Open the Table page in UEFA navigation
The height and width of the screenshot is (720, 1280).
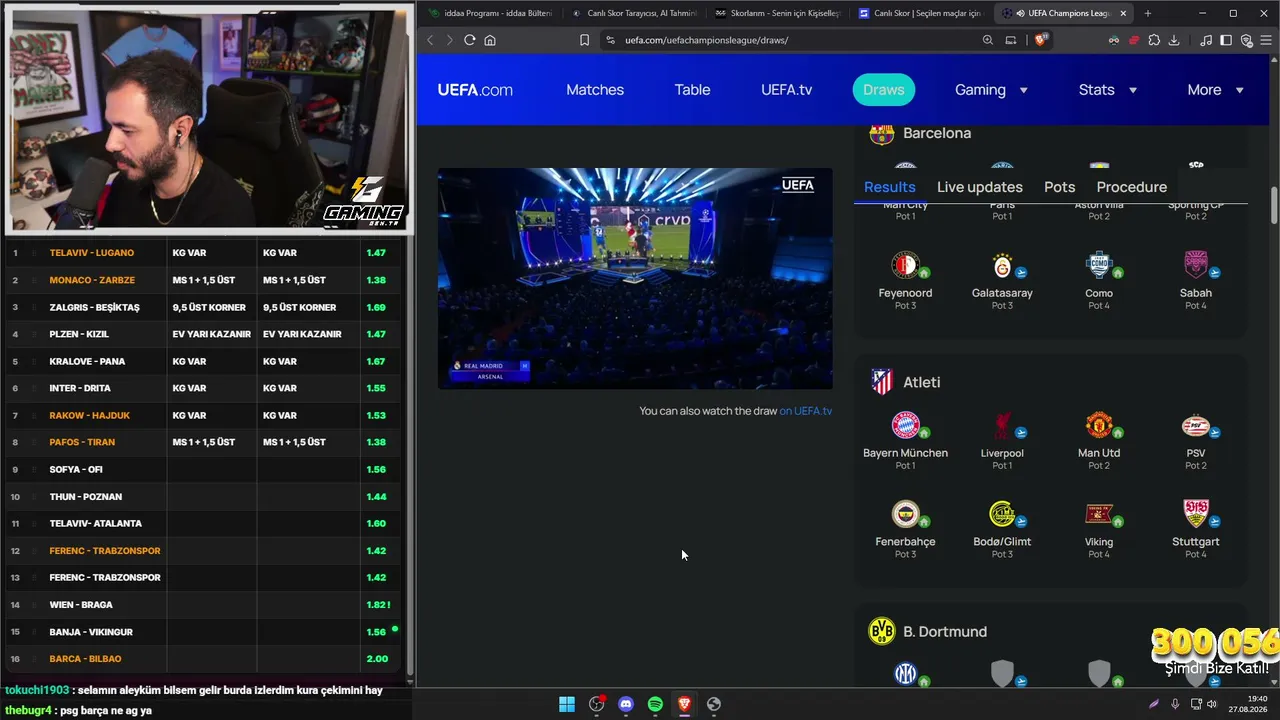click(x=692, y=90)
